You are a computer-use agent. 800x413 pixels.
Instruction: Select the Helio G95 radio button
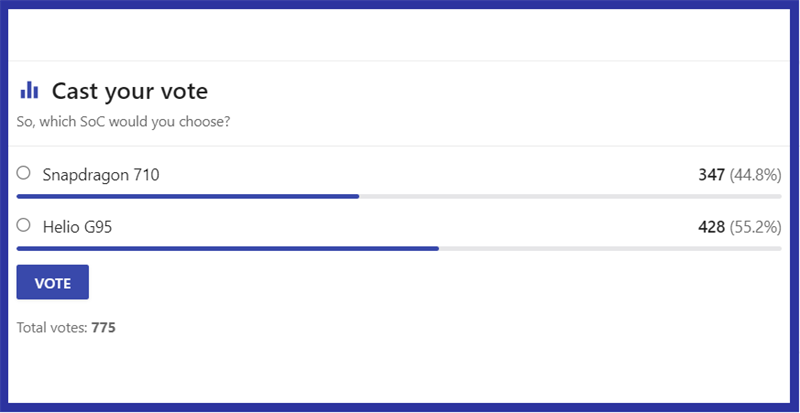[x=23, y=225]
